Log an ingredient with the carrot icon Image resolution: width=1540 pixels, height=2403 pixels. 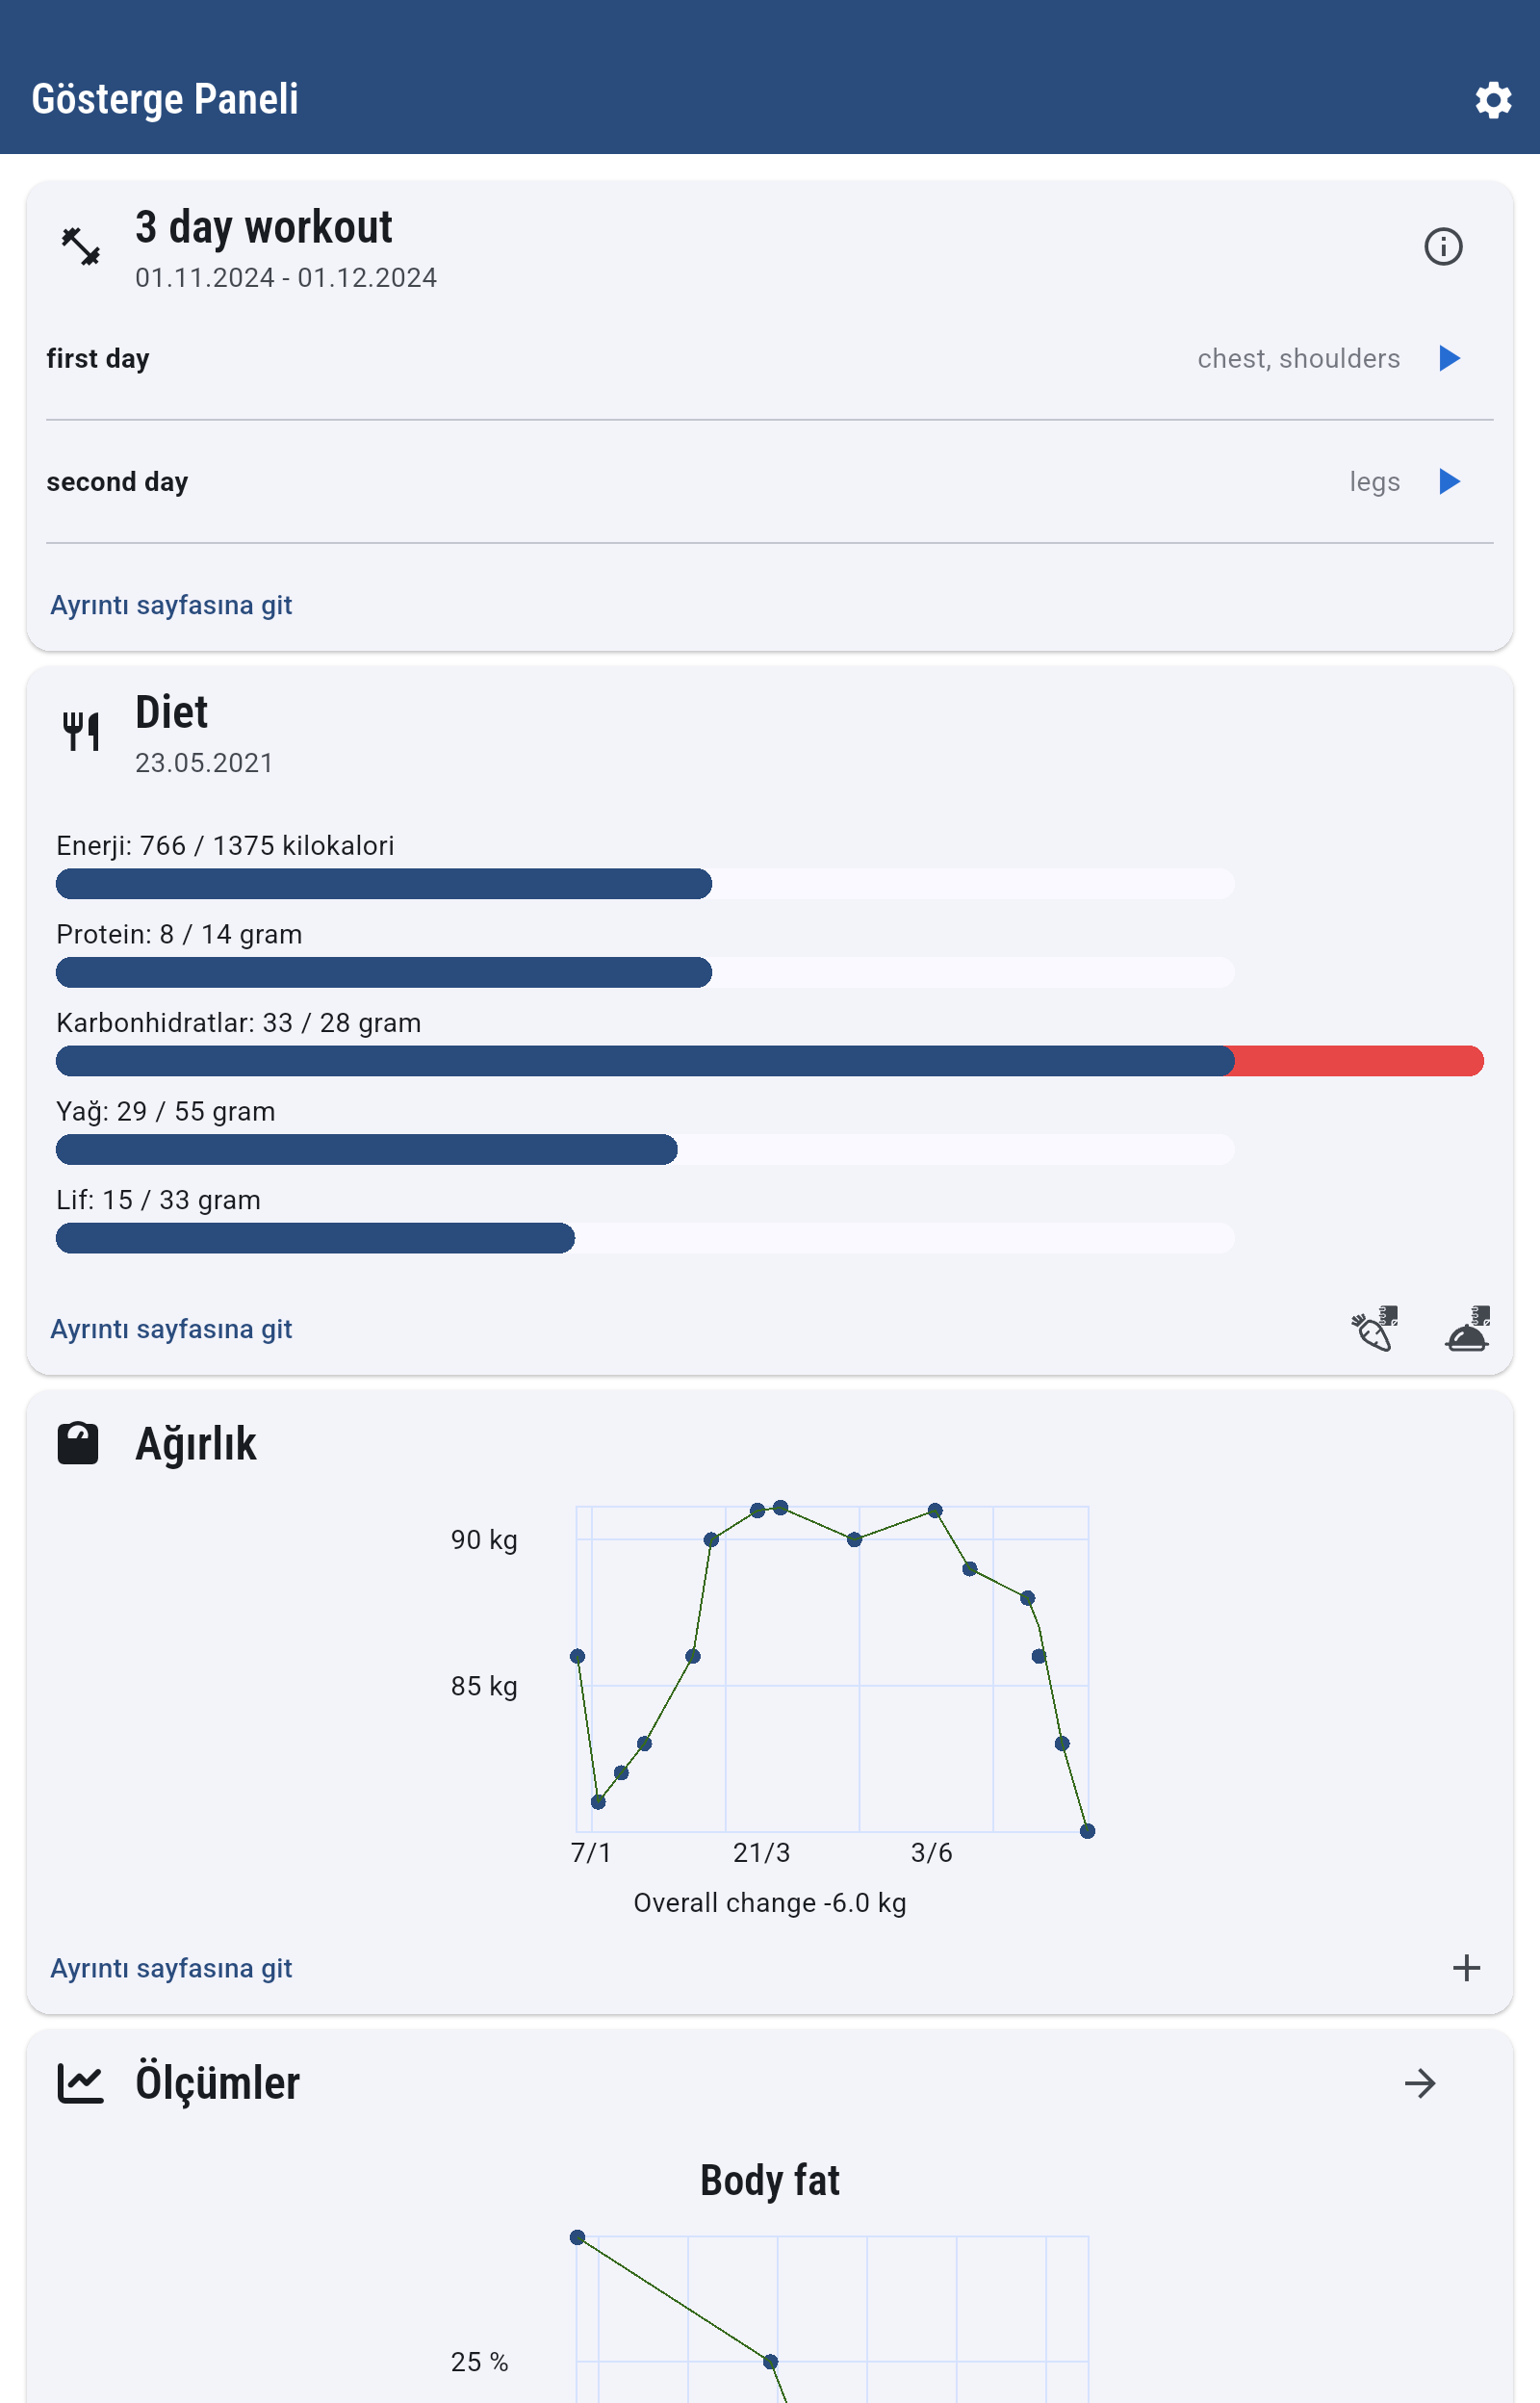[1374, 1328]
